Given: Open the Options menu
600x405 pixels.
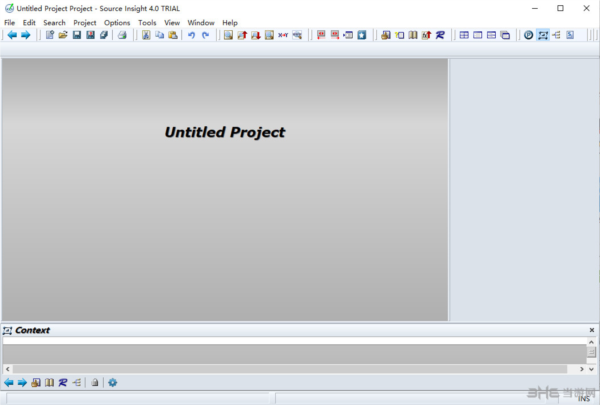Looking at the screenshot, I should (x=117, y=23).
